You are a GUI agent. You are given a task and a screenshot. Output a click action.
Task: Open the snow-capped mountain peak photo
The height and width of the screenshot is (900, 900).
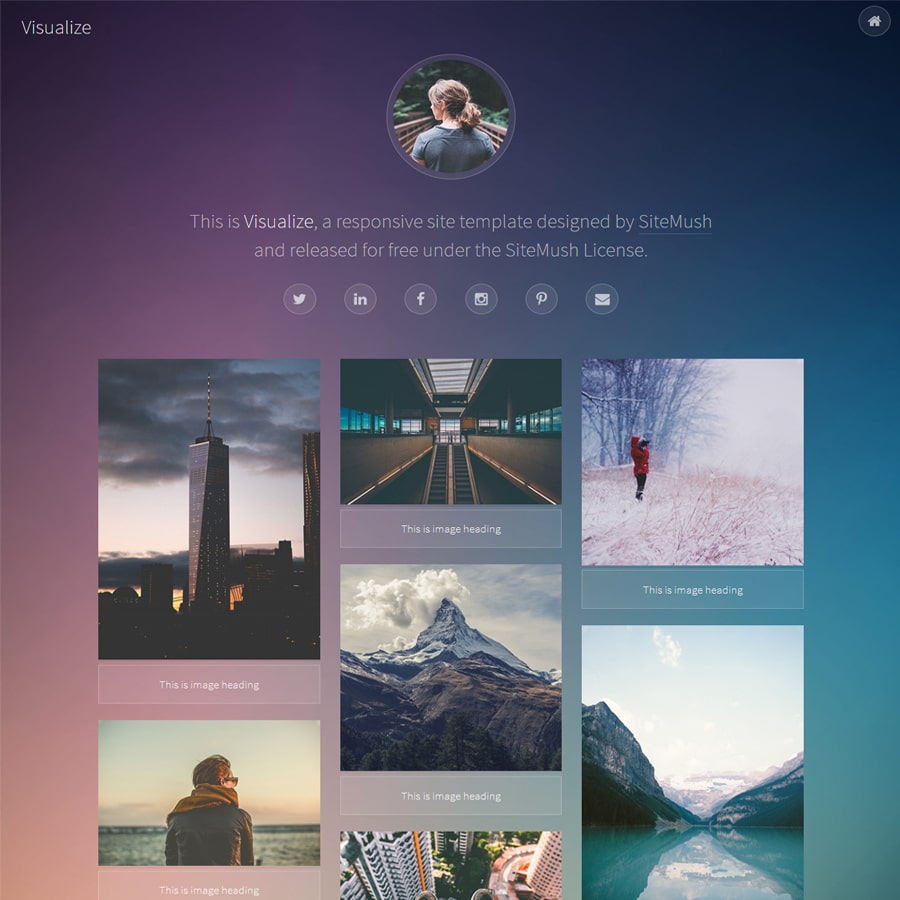tap(450, 667)
